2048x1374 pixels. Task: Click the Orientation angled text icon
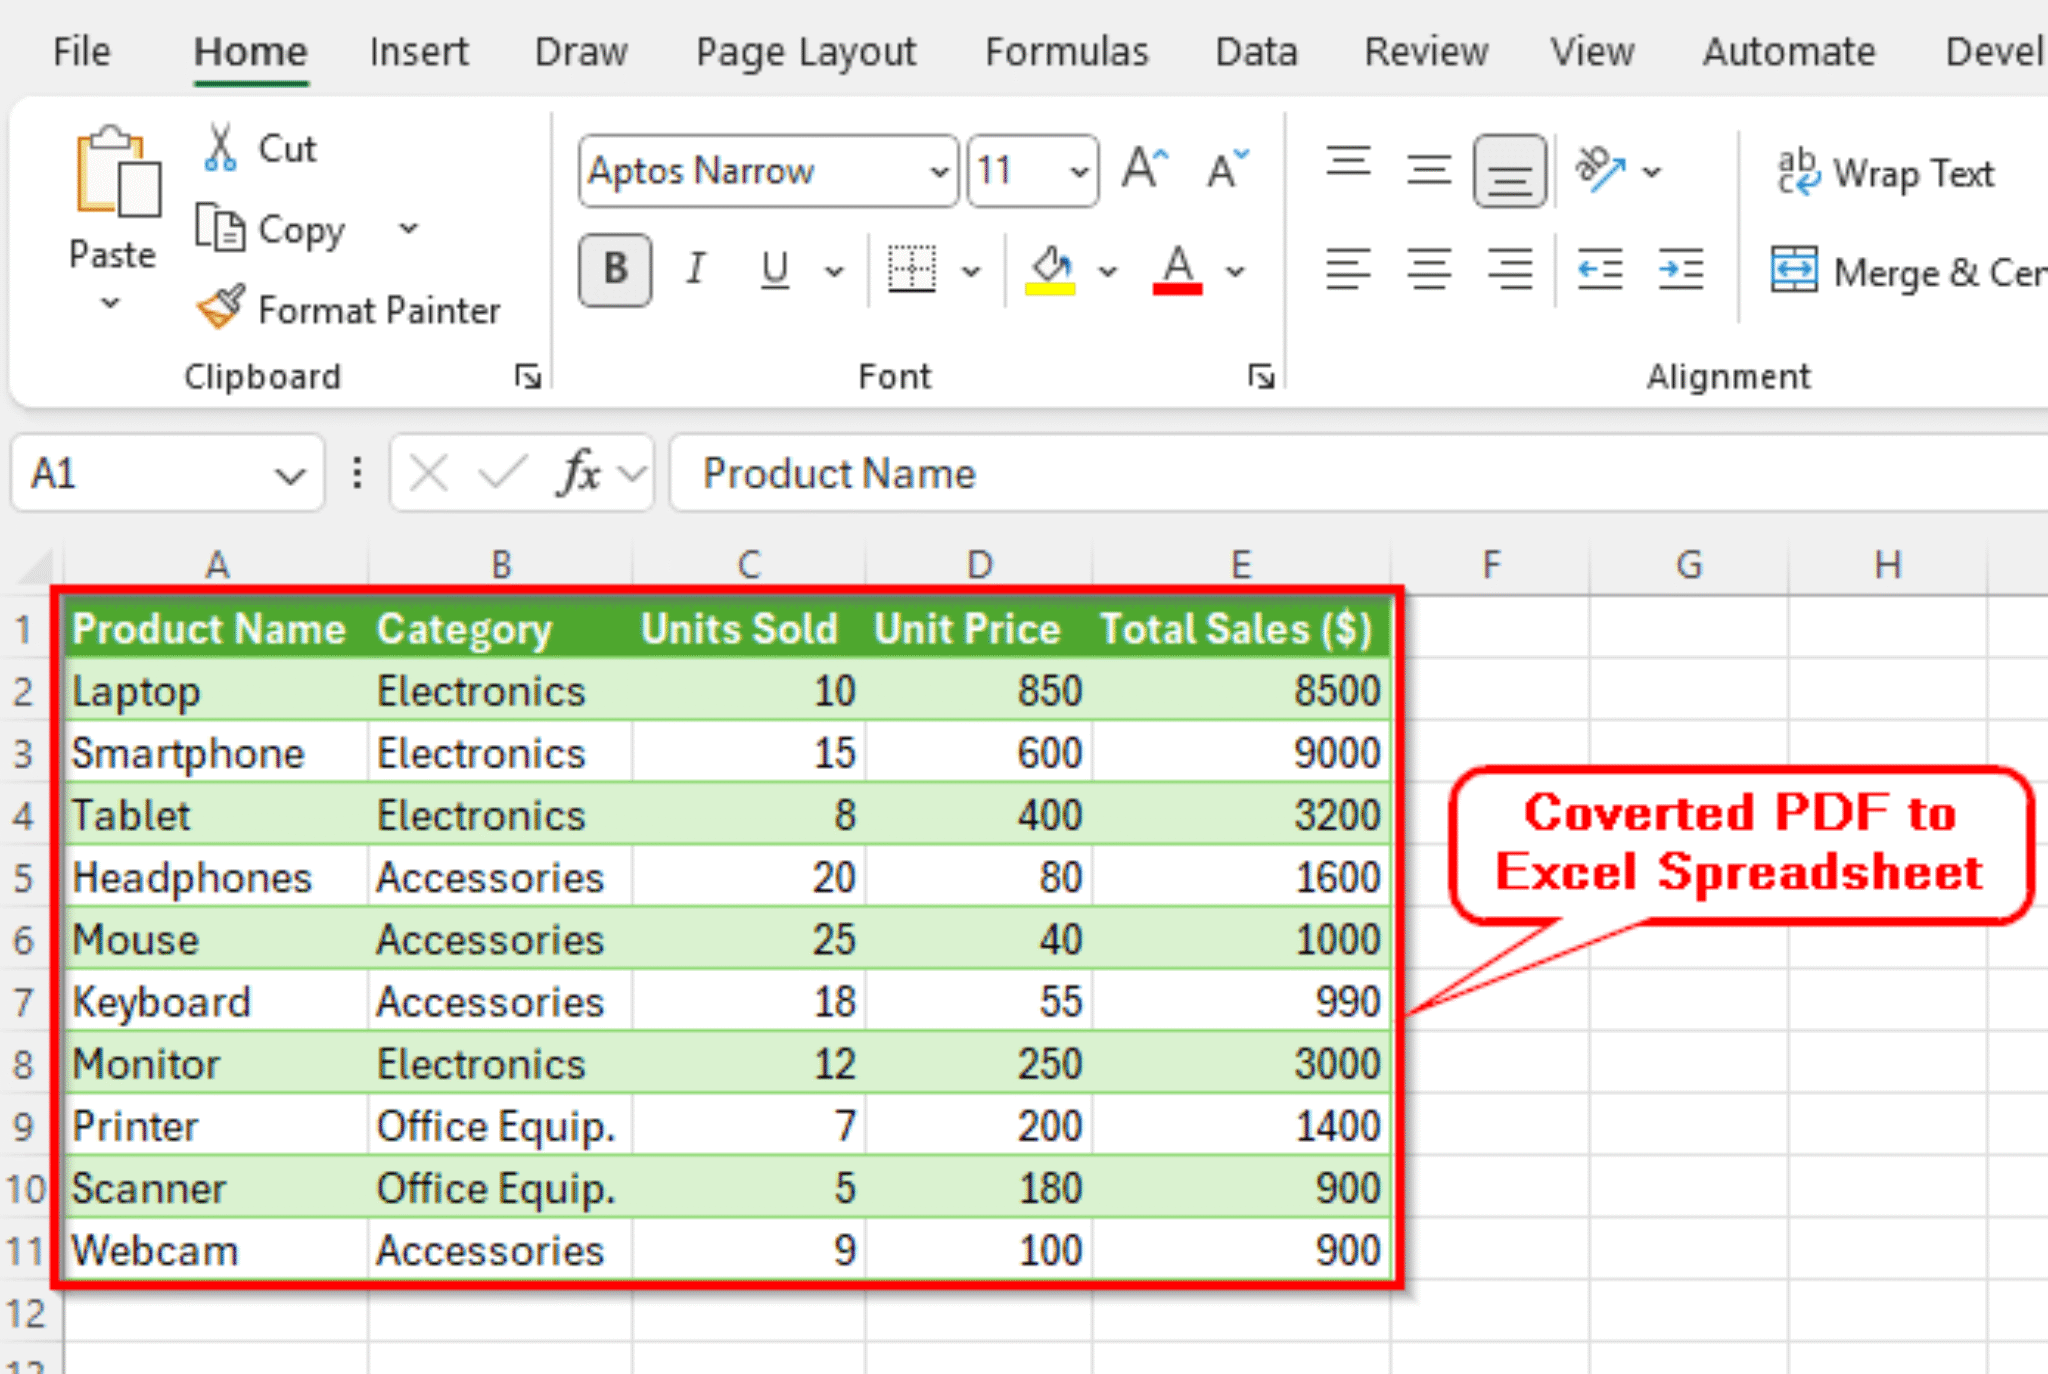[x=1600, y=170]
